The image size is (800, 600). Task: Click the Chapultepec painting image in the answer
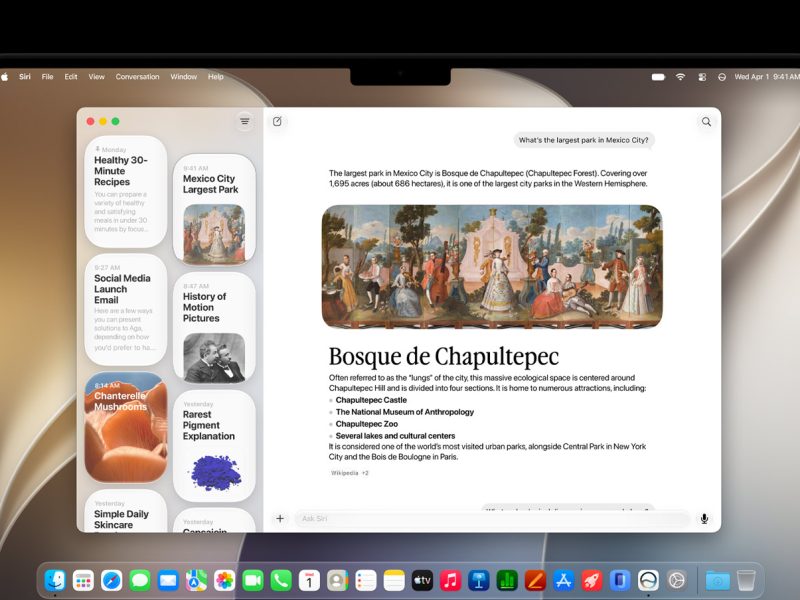(492, 267)
